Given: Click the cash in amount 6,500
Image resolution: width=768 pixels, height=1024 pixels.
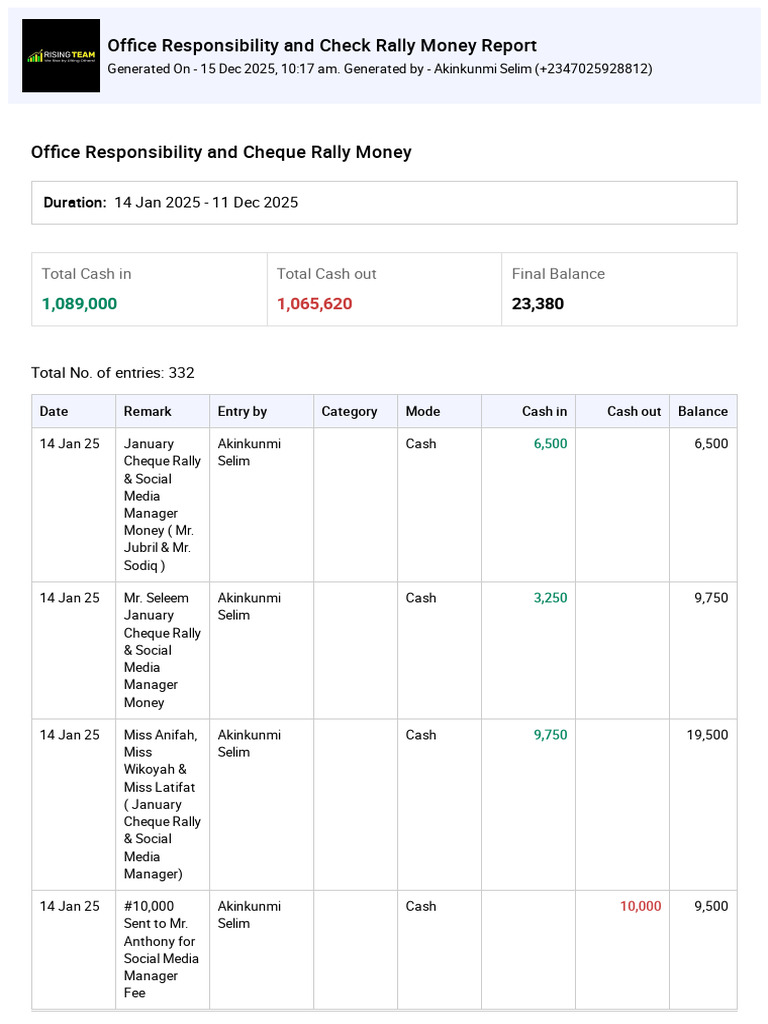Looking at the screenshot, I should pyautogui.click(x=551, y=443).
